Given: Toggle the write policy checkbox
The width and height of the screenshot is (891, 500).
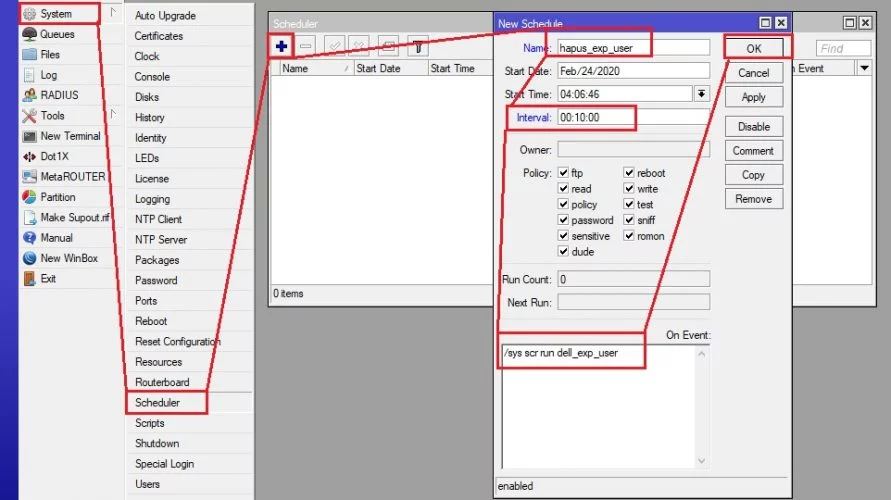Looking at the screenshot, I should 629,188.
